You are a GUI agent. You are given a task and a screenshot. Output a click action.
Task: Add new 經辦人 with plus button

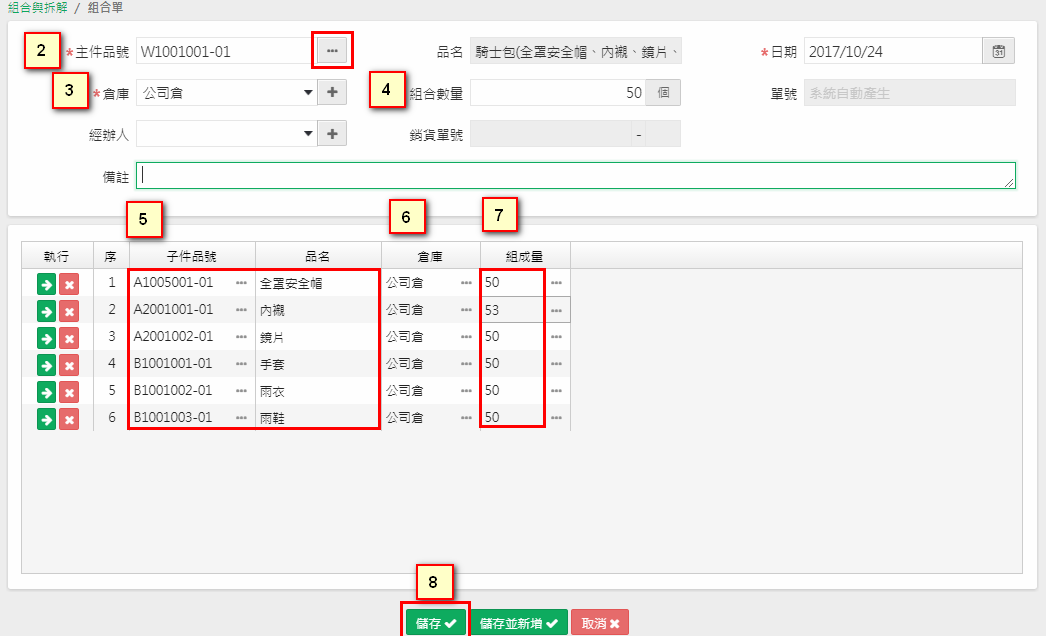332,133
